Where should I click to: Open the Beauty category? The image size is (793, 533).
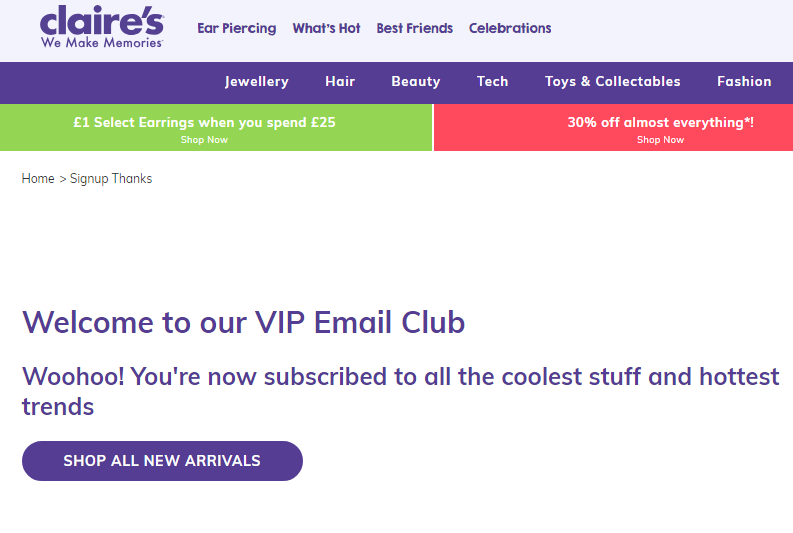[416, 81]
